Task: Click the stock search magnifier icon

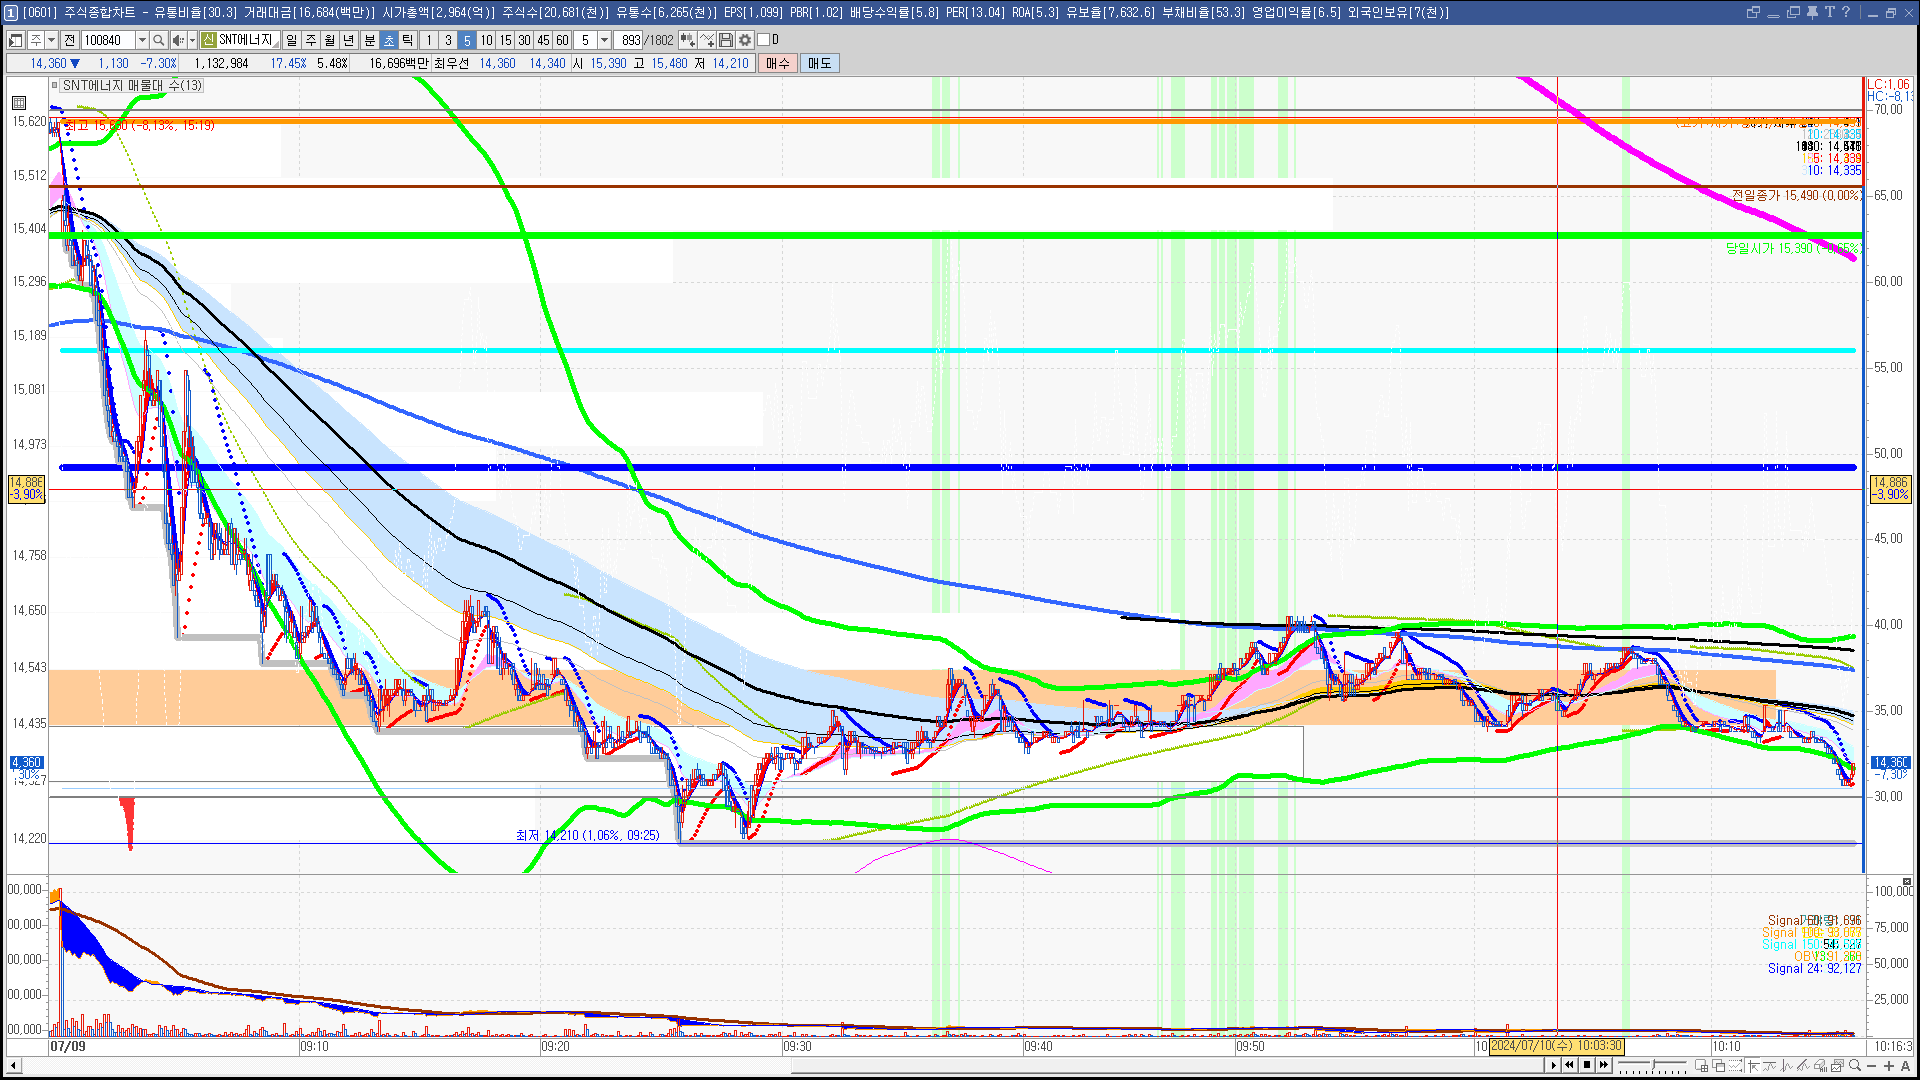Action: pos(158,40)
